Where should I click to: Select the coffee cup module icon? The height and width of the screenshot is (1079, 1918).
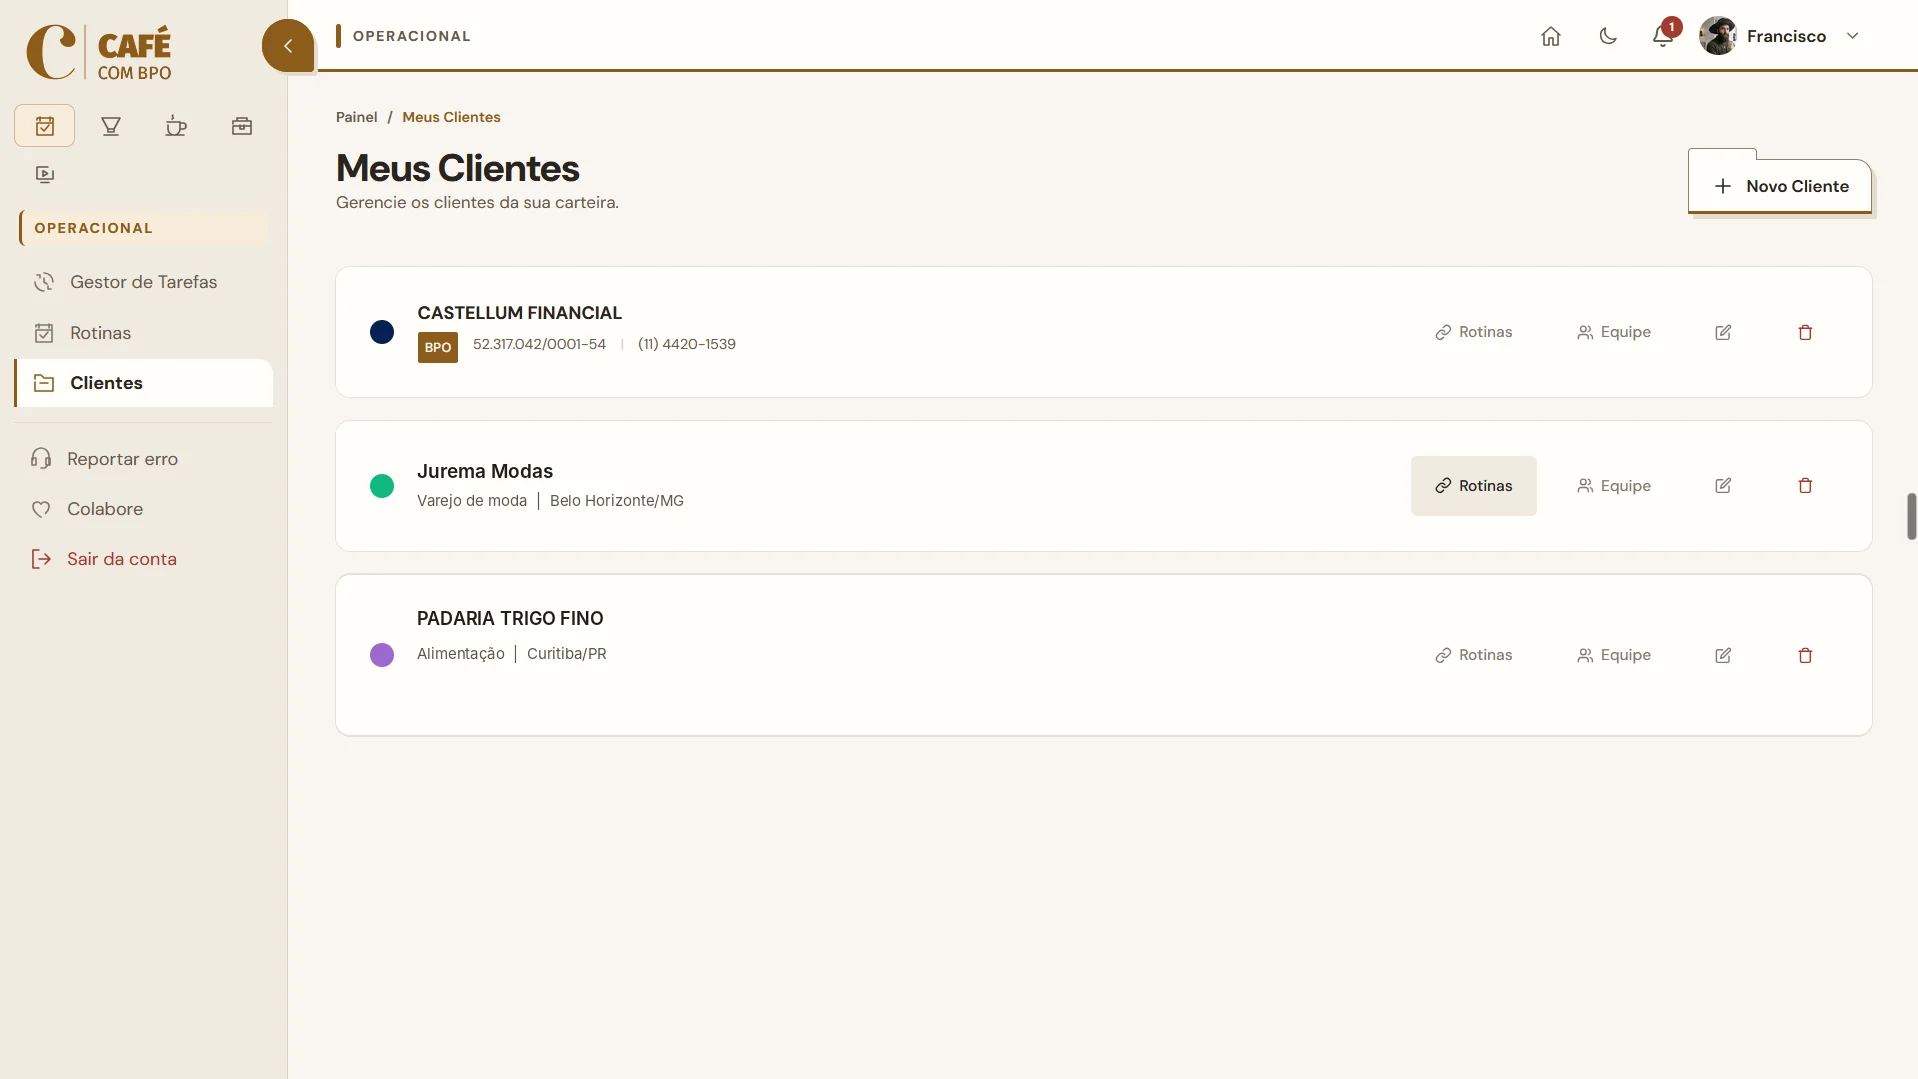[176, 126]
